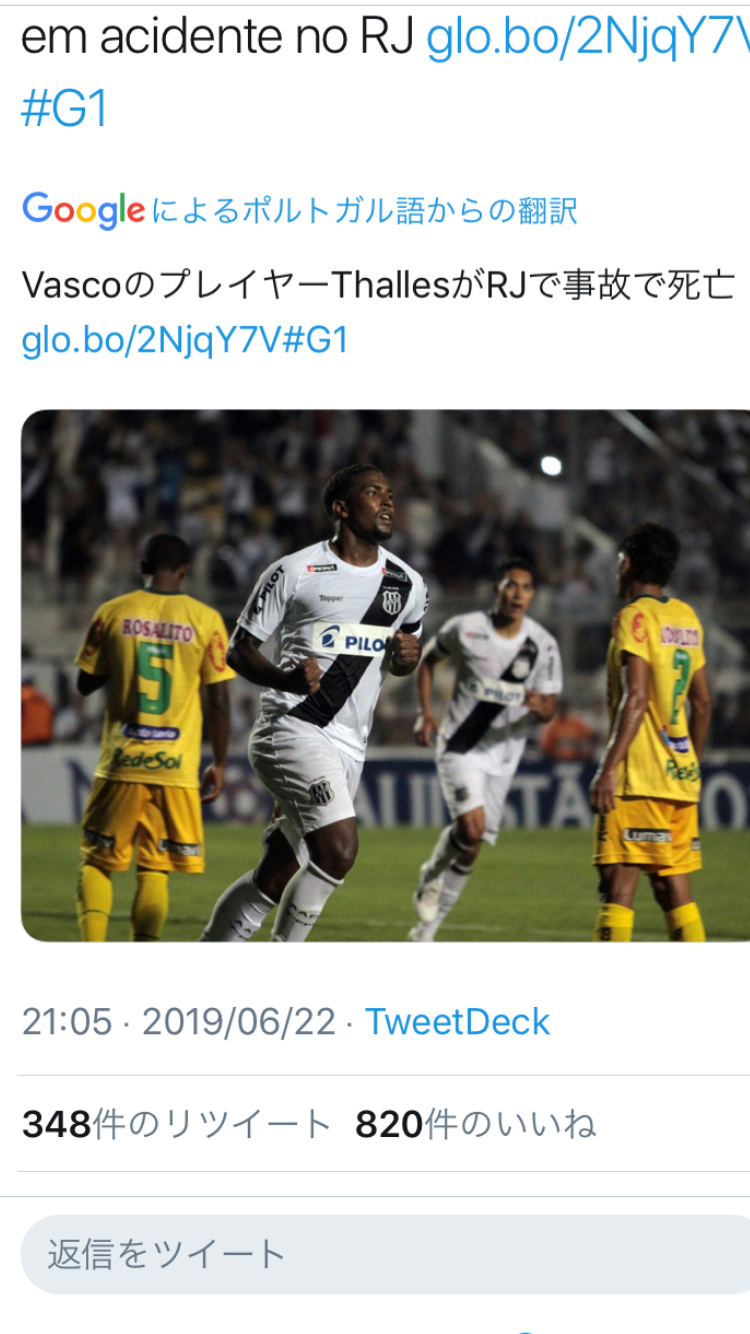Tap the yellow number 2 player in the photo

click(655, 732)
